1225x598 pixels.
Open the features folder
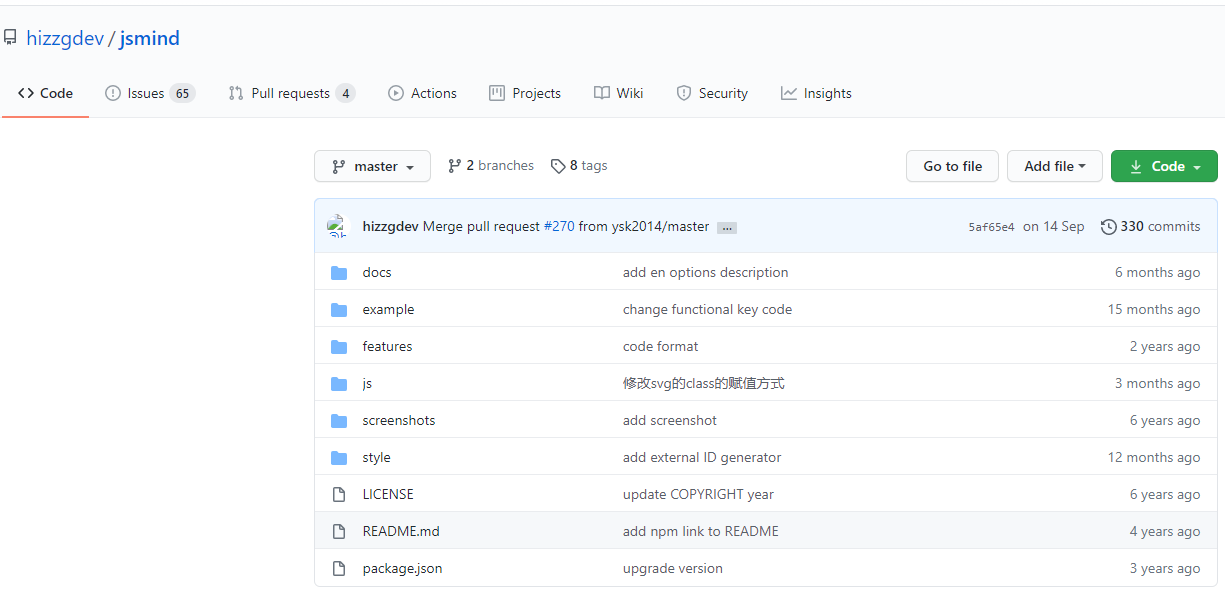(x=387, y=346)
